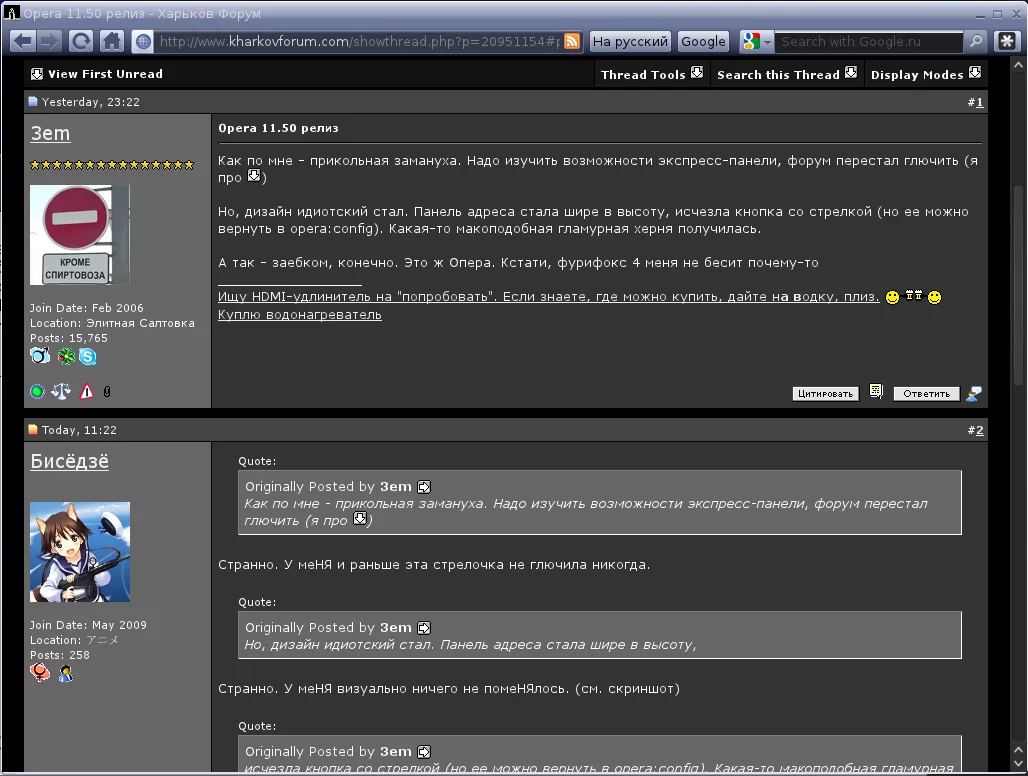Click the Google toolbar button
The image size is (1028, 776).
coord(703,41)
